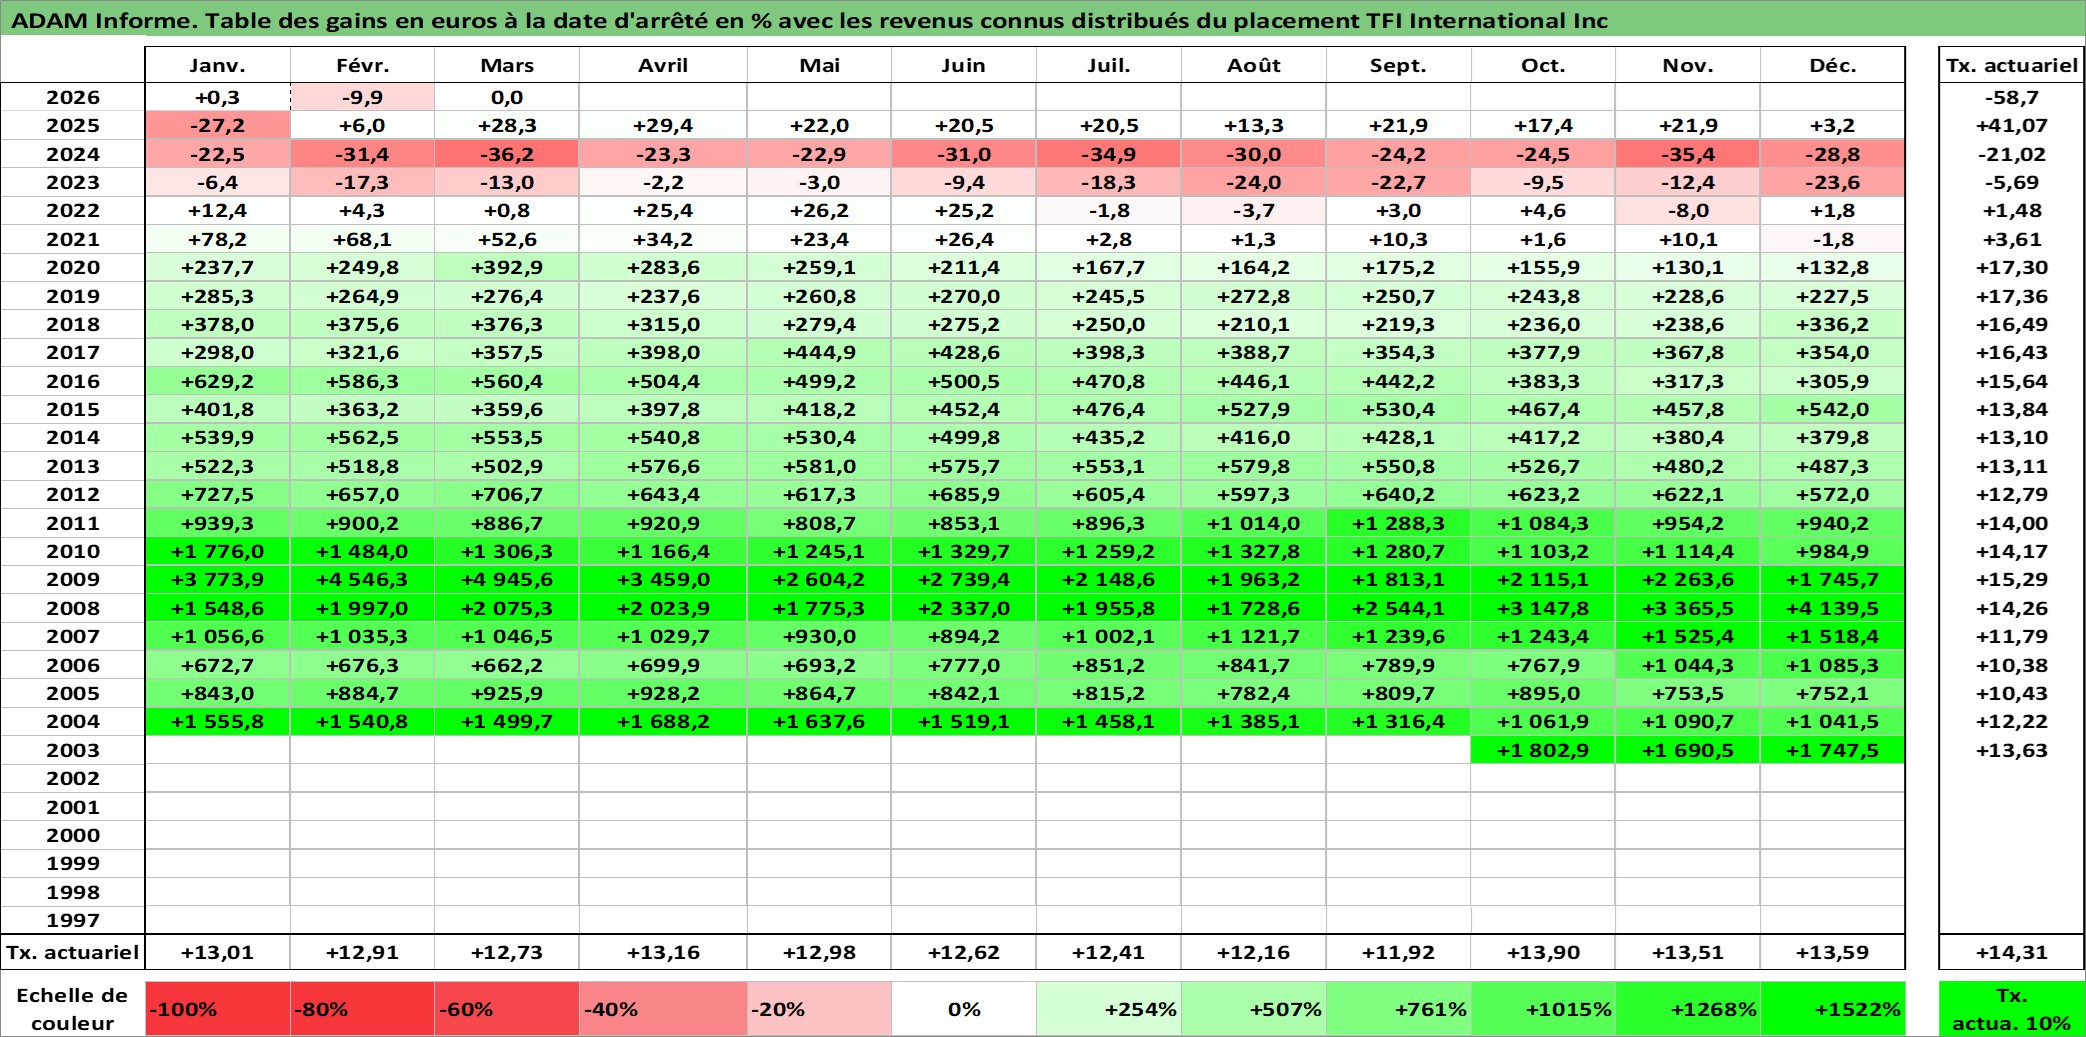This screenshot has width=2086, height=1037.
Task: Select the Août column header
Action: pyautogui.click(x=1253, y=65)
